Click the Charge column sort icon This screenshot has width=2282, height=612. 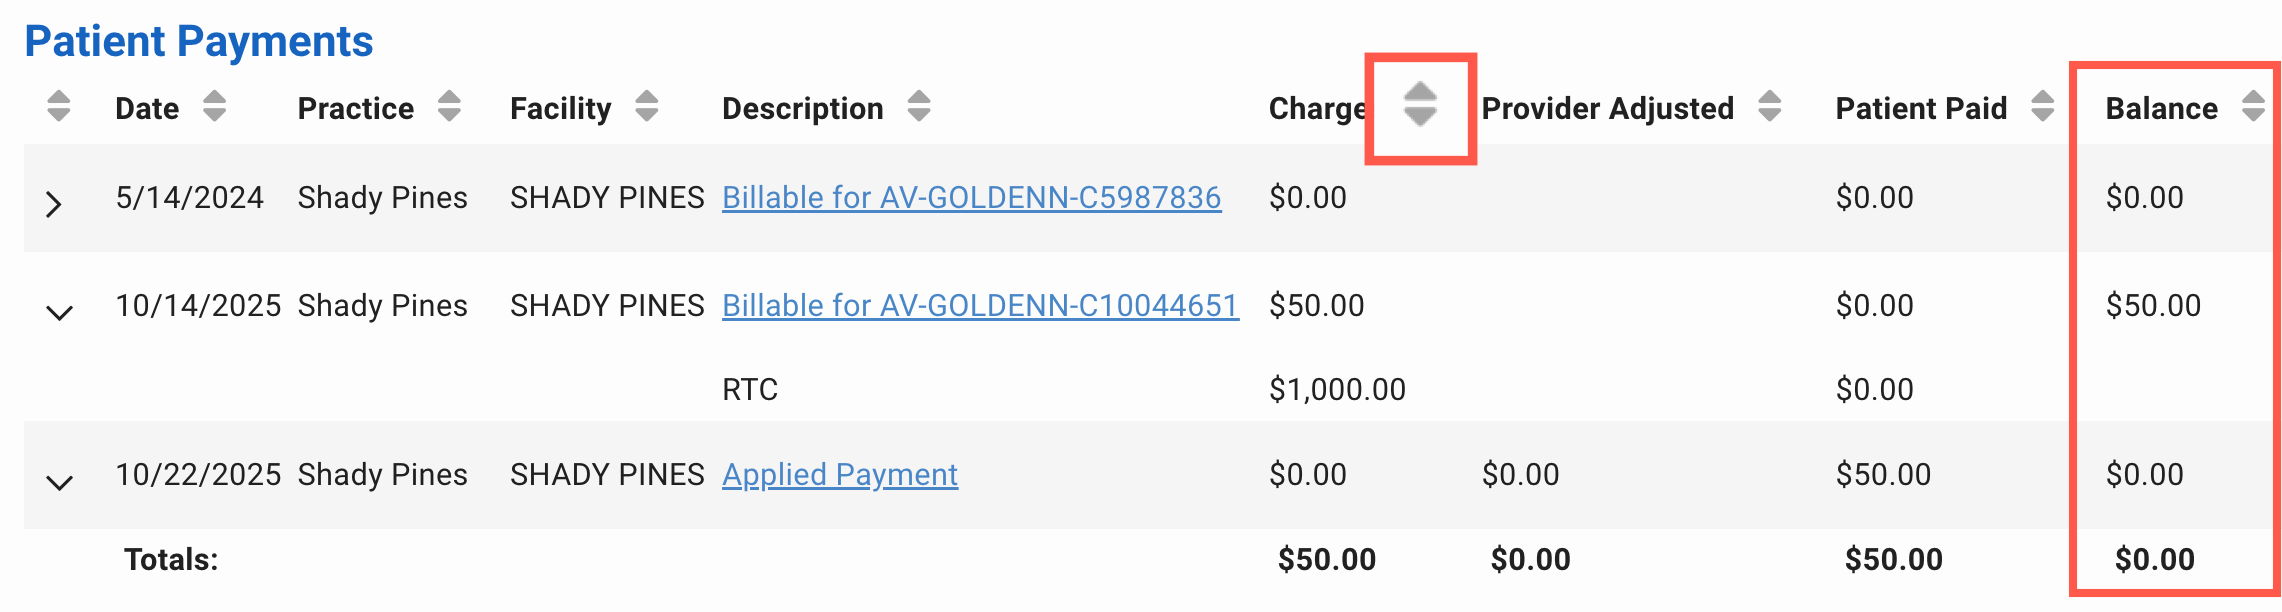coord(1419,104)
